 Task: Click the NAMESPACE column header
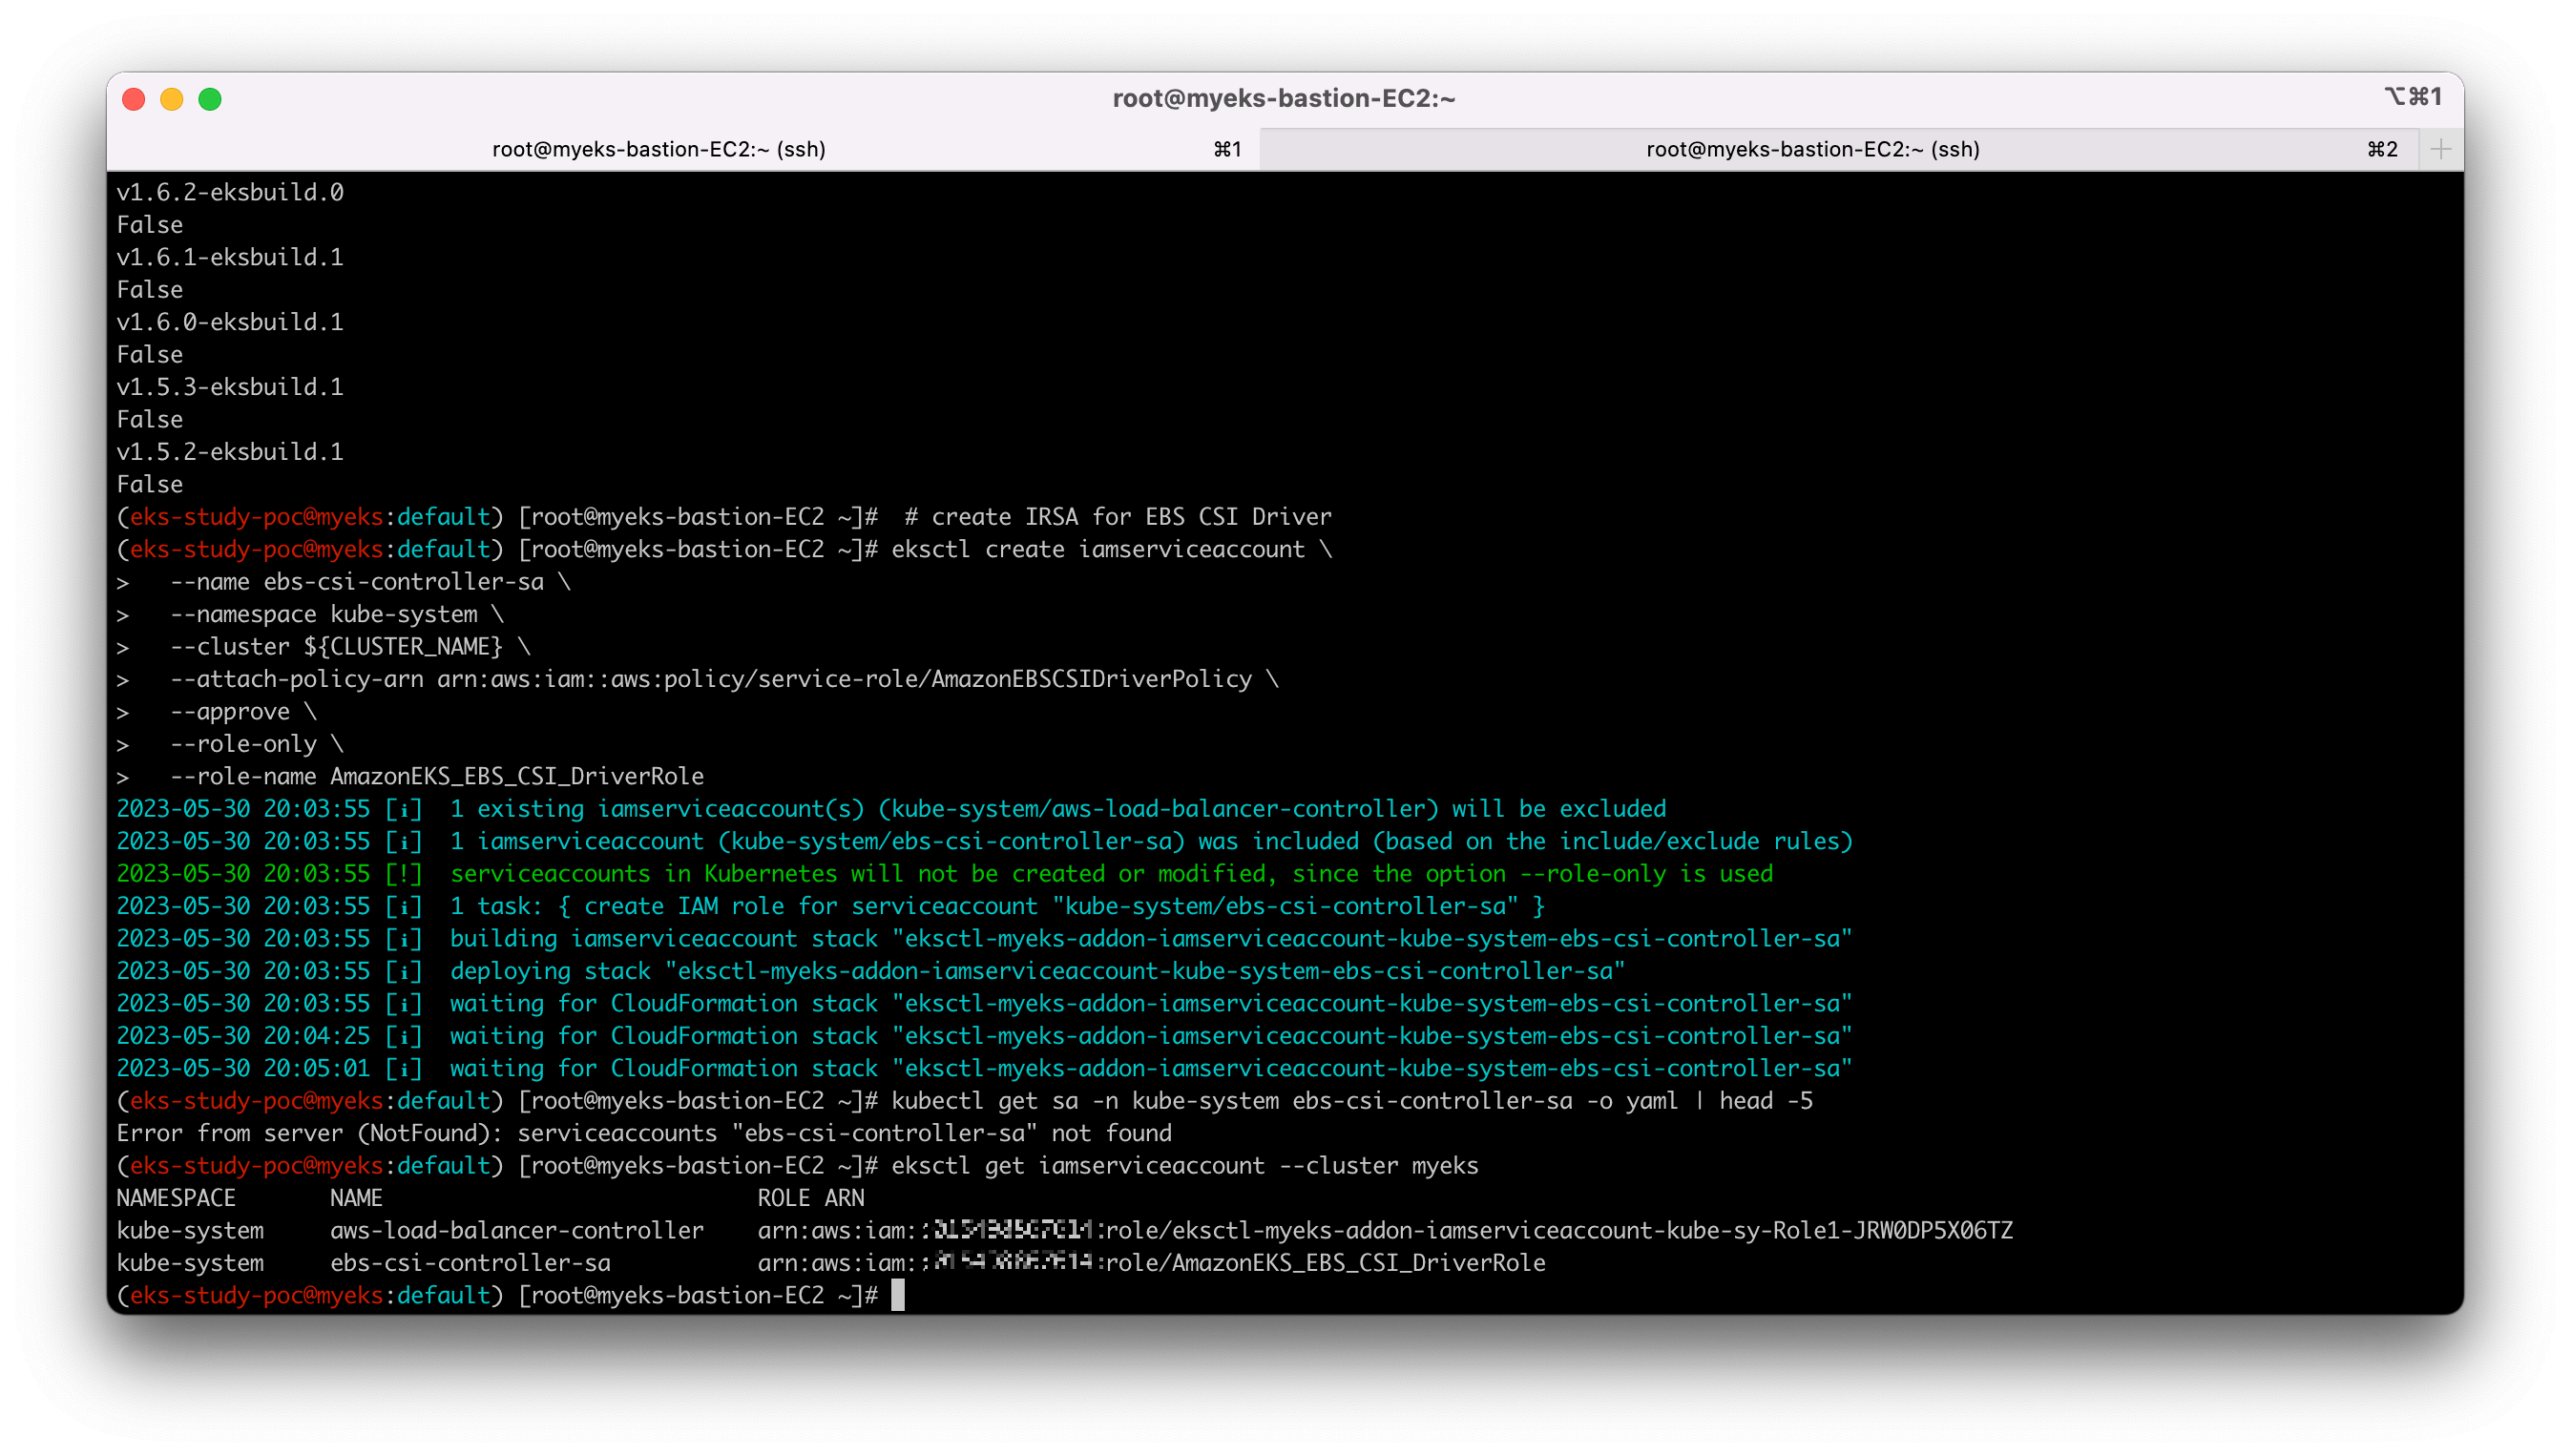[176, 1198]
